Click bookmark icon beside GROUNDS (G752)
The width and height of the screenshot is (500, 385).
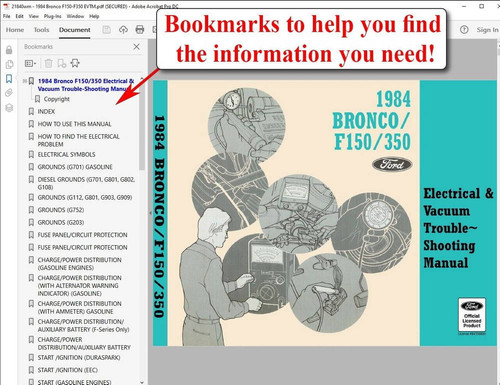(31, 210)
